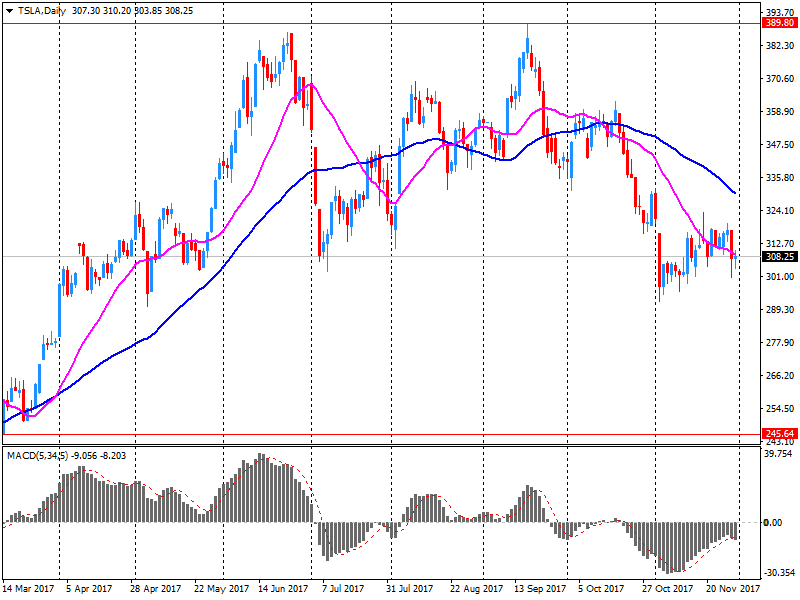
Task: Select the 14 Jun 2017 date label
Action: (x=284, y=590)
